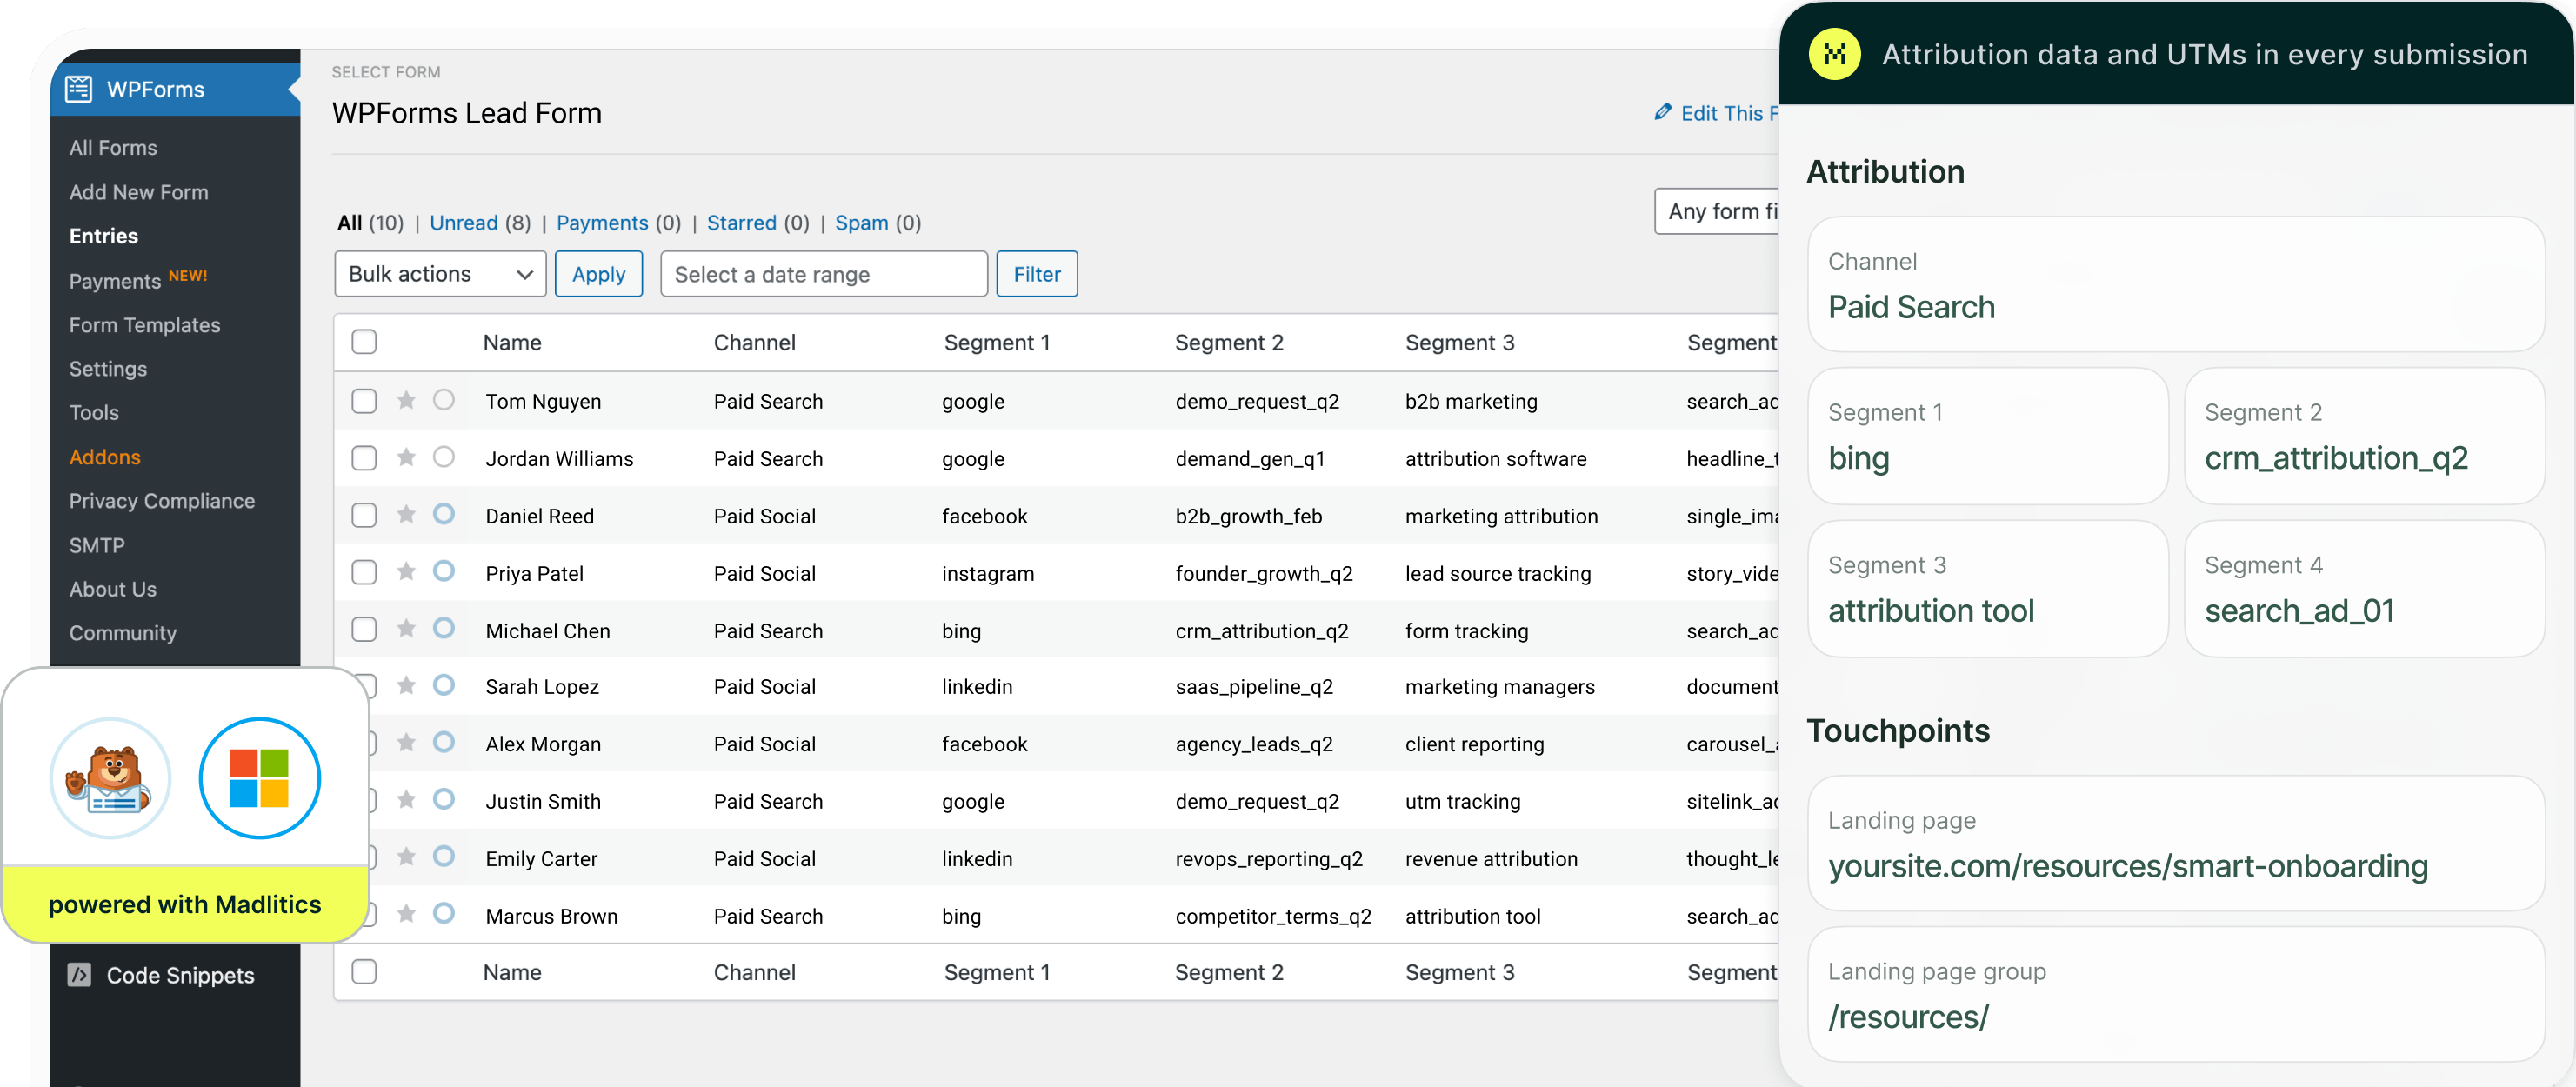
Task: Open the Tools sidebar item
Action: click(94, 413)
